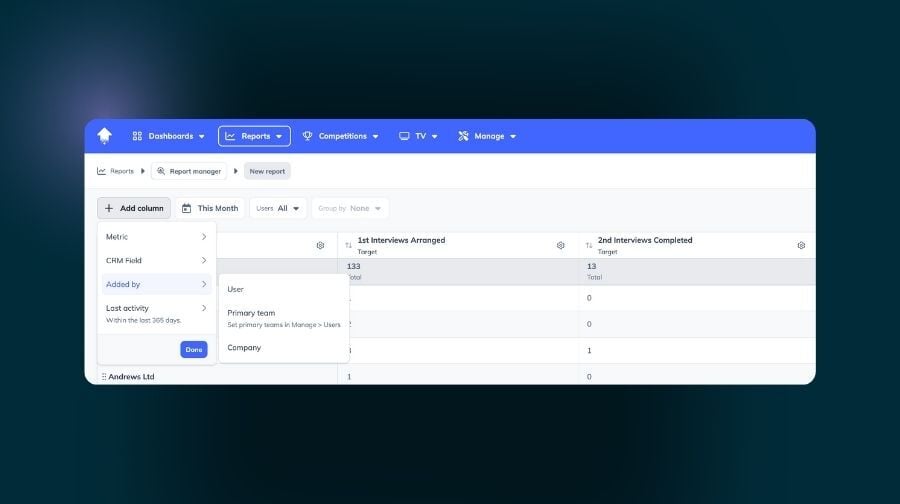Click gear icon in first column header
This screenshot has width=900, height=504.
(320, 245)
